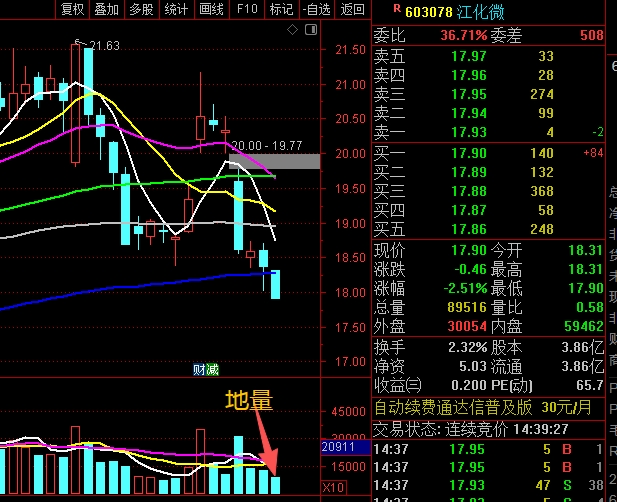Click the 现价 value 17.90

[469, 250]
